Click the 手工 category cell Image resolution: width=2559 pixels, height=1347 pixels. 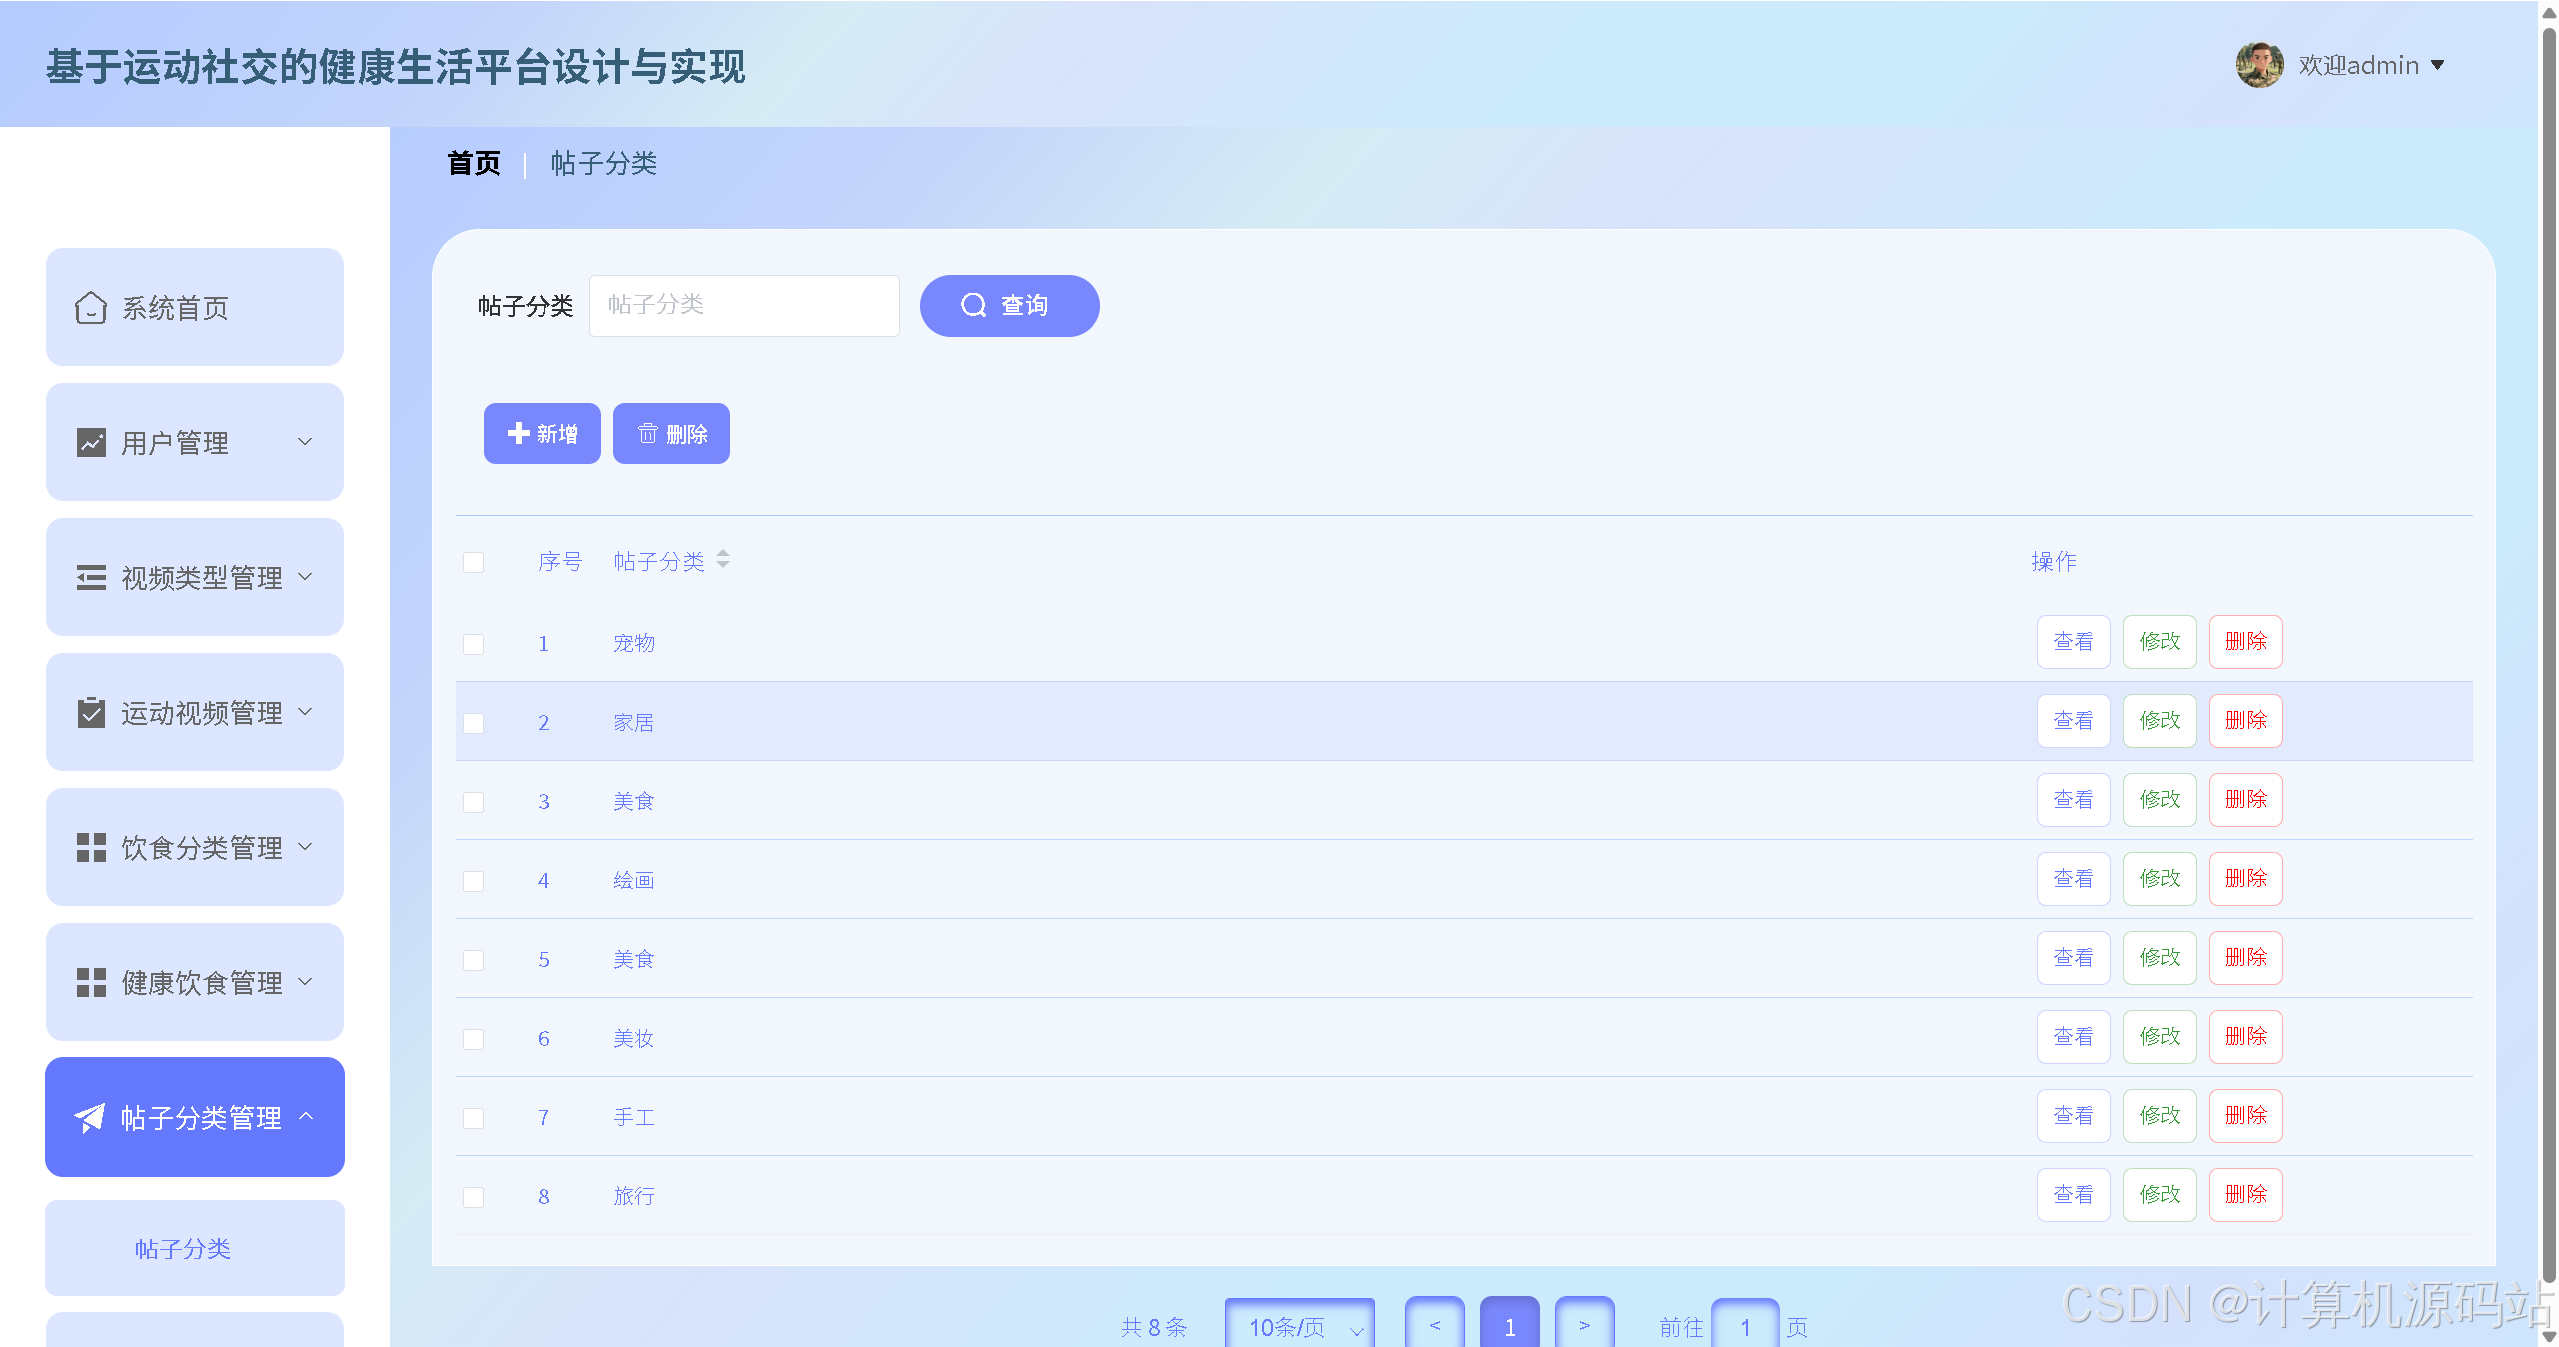634,1117
